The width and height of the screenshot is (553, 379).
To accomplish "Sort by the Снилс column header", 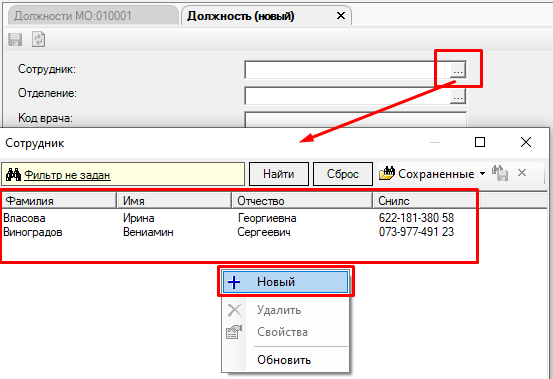I will click(x=425, y=201).
